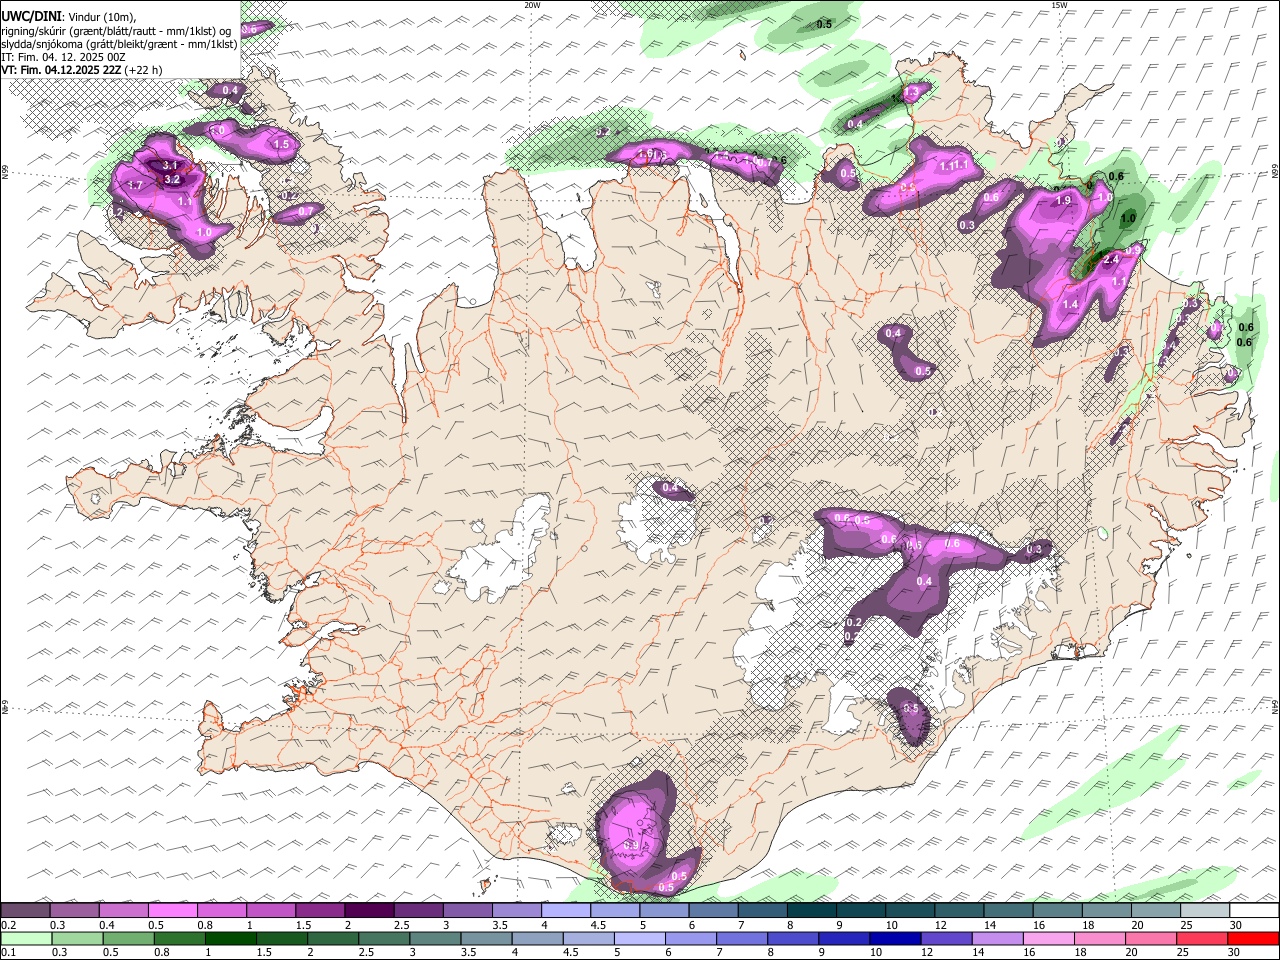This screenshot has height=960, width=1280.
Task: Click the 'slydda/snjókoma' legend description line
Action: [119, 44]
